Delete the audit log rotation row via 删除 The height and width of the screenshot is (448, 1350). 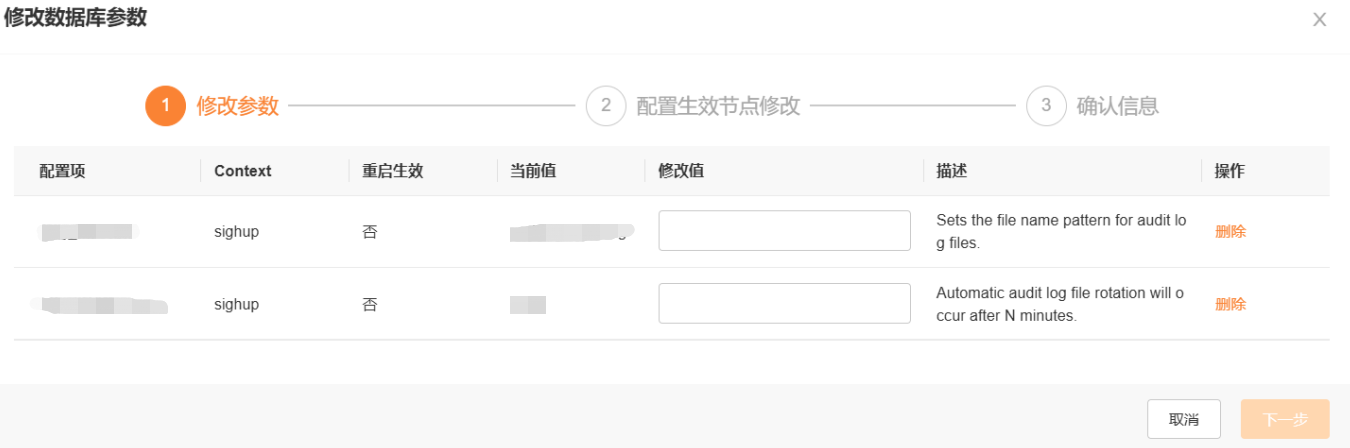click(x=1230, y=304)
